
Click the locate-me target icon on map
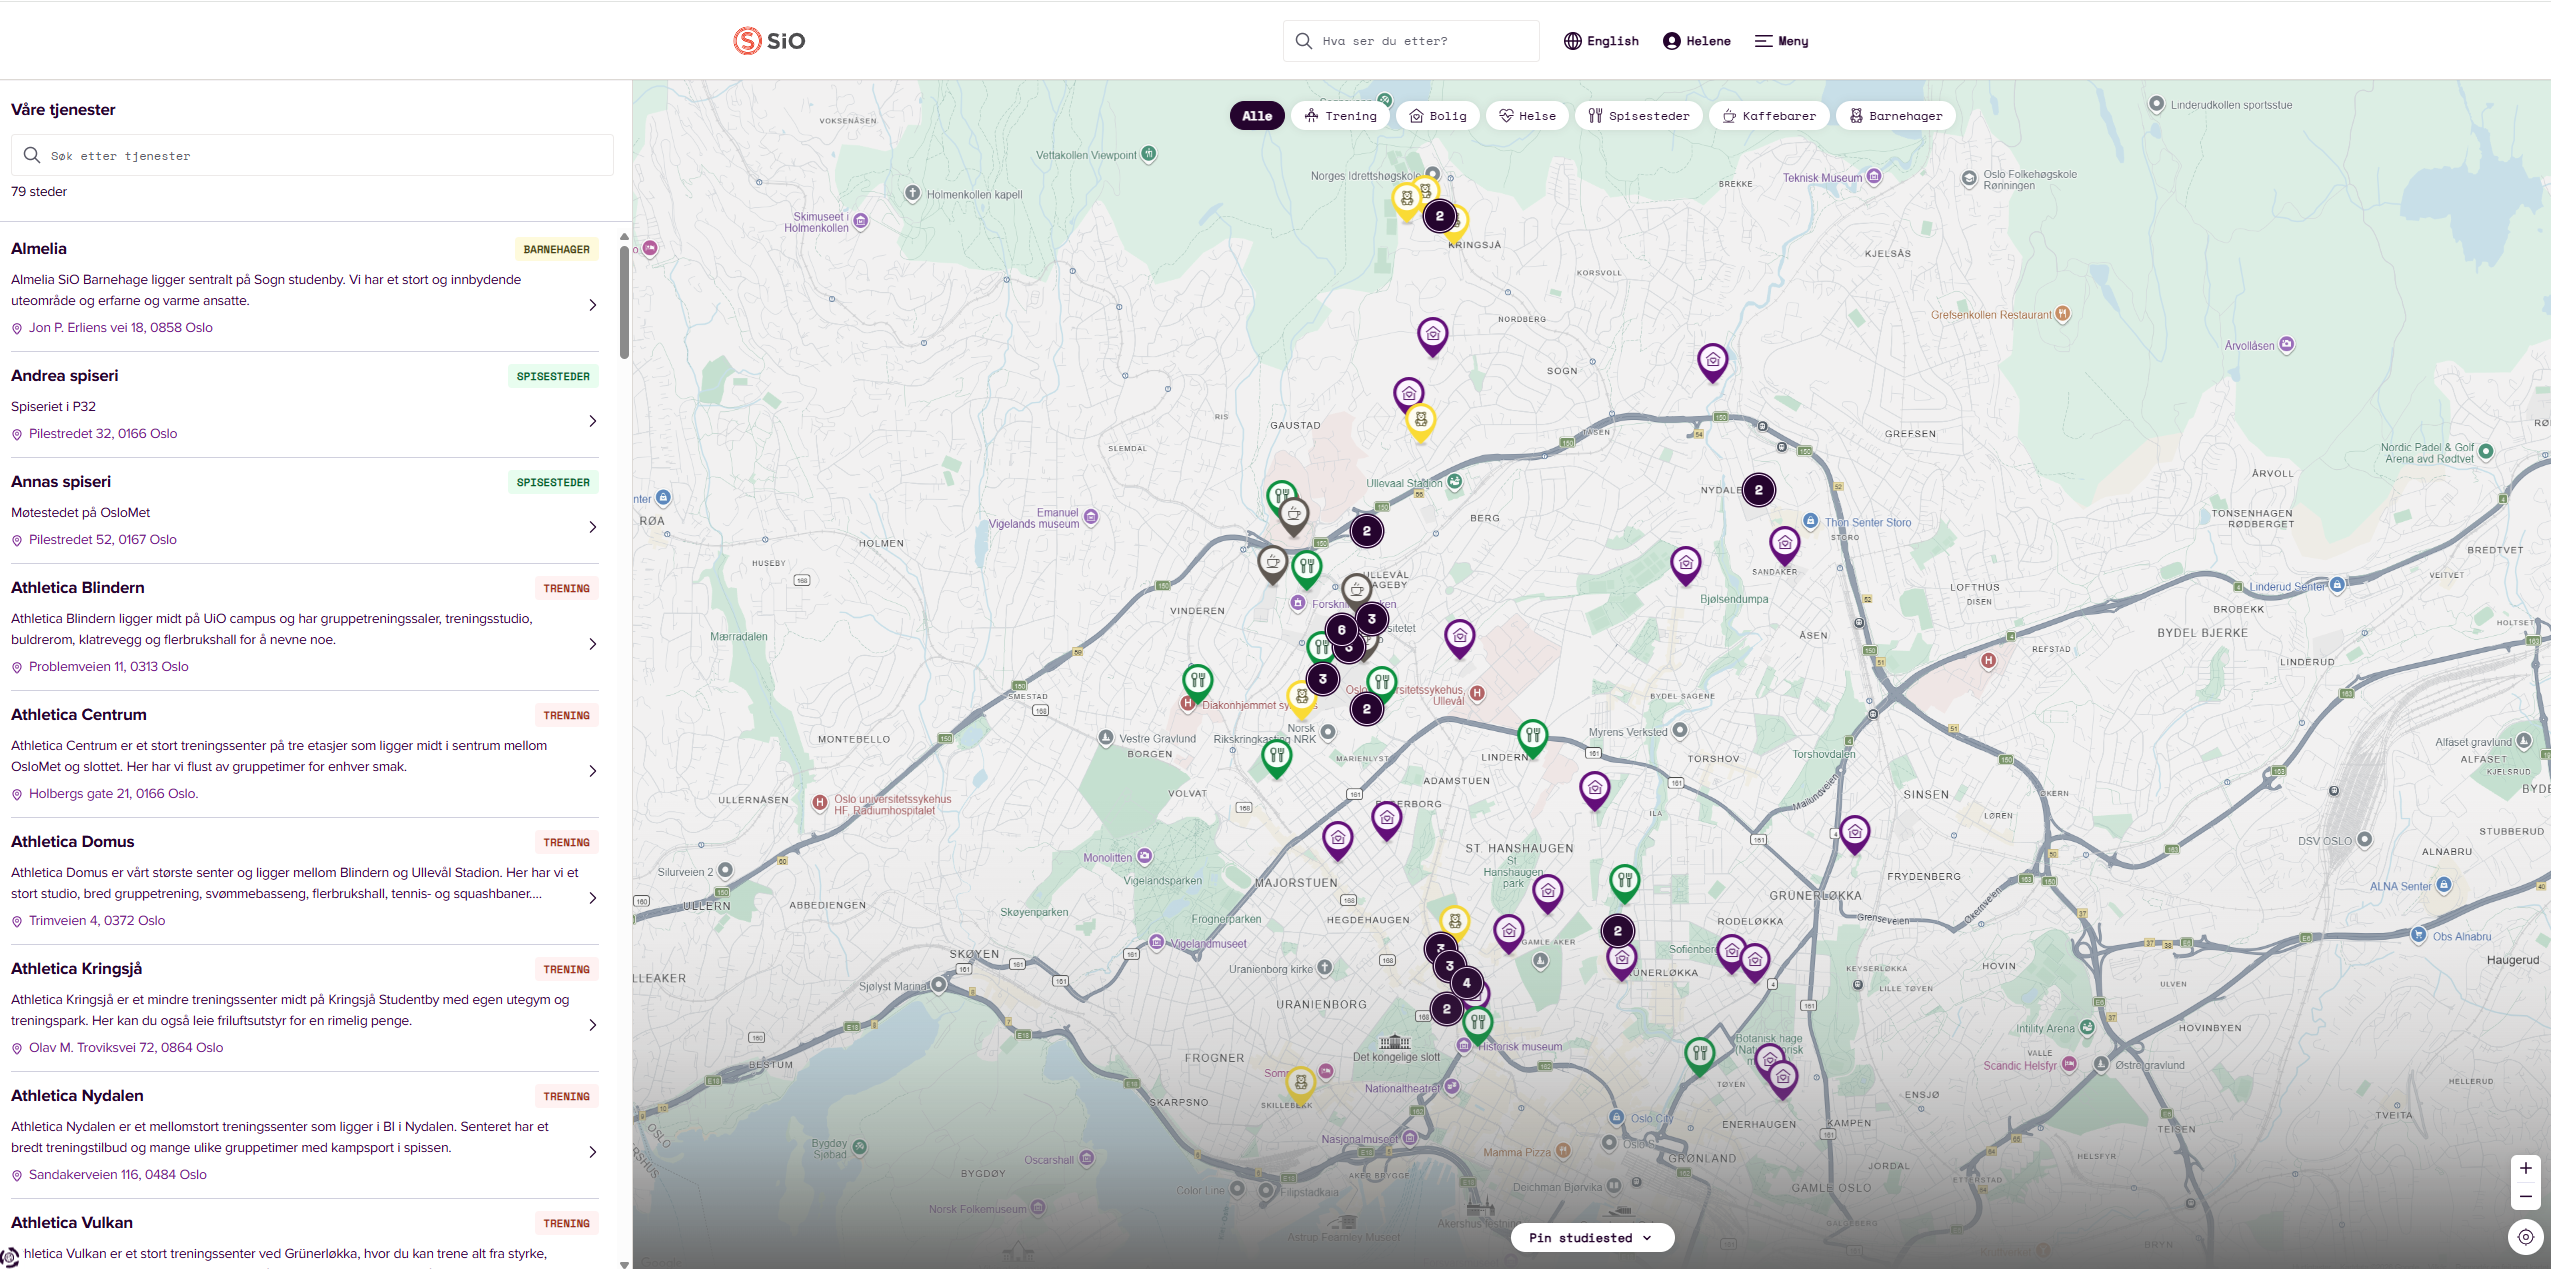click(x=2525, y=1237)
